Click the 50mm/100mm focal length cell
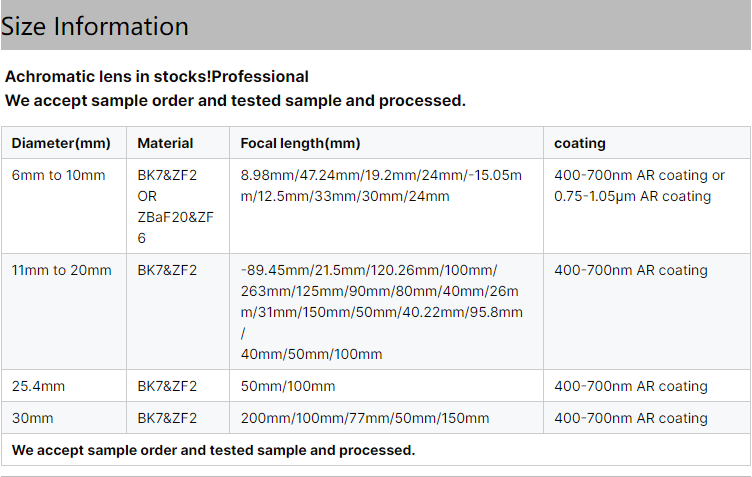Screen dimensions: 752x477 (x=288, y=386)
